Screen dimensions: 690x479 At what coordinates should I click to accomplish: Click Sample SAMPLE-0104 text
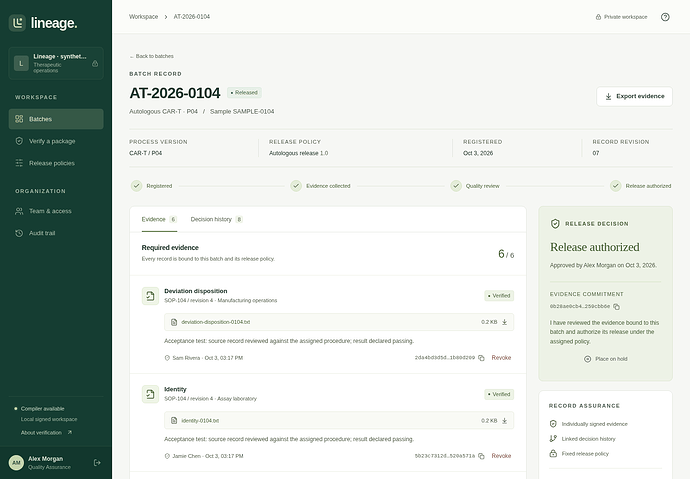coord(242,112)
